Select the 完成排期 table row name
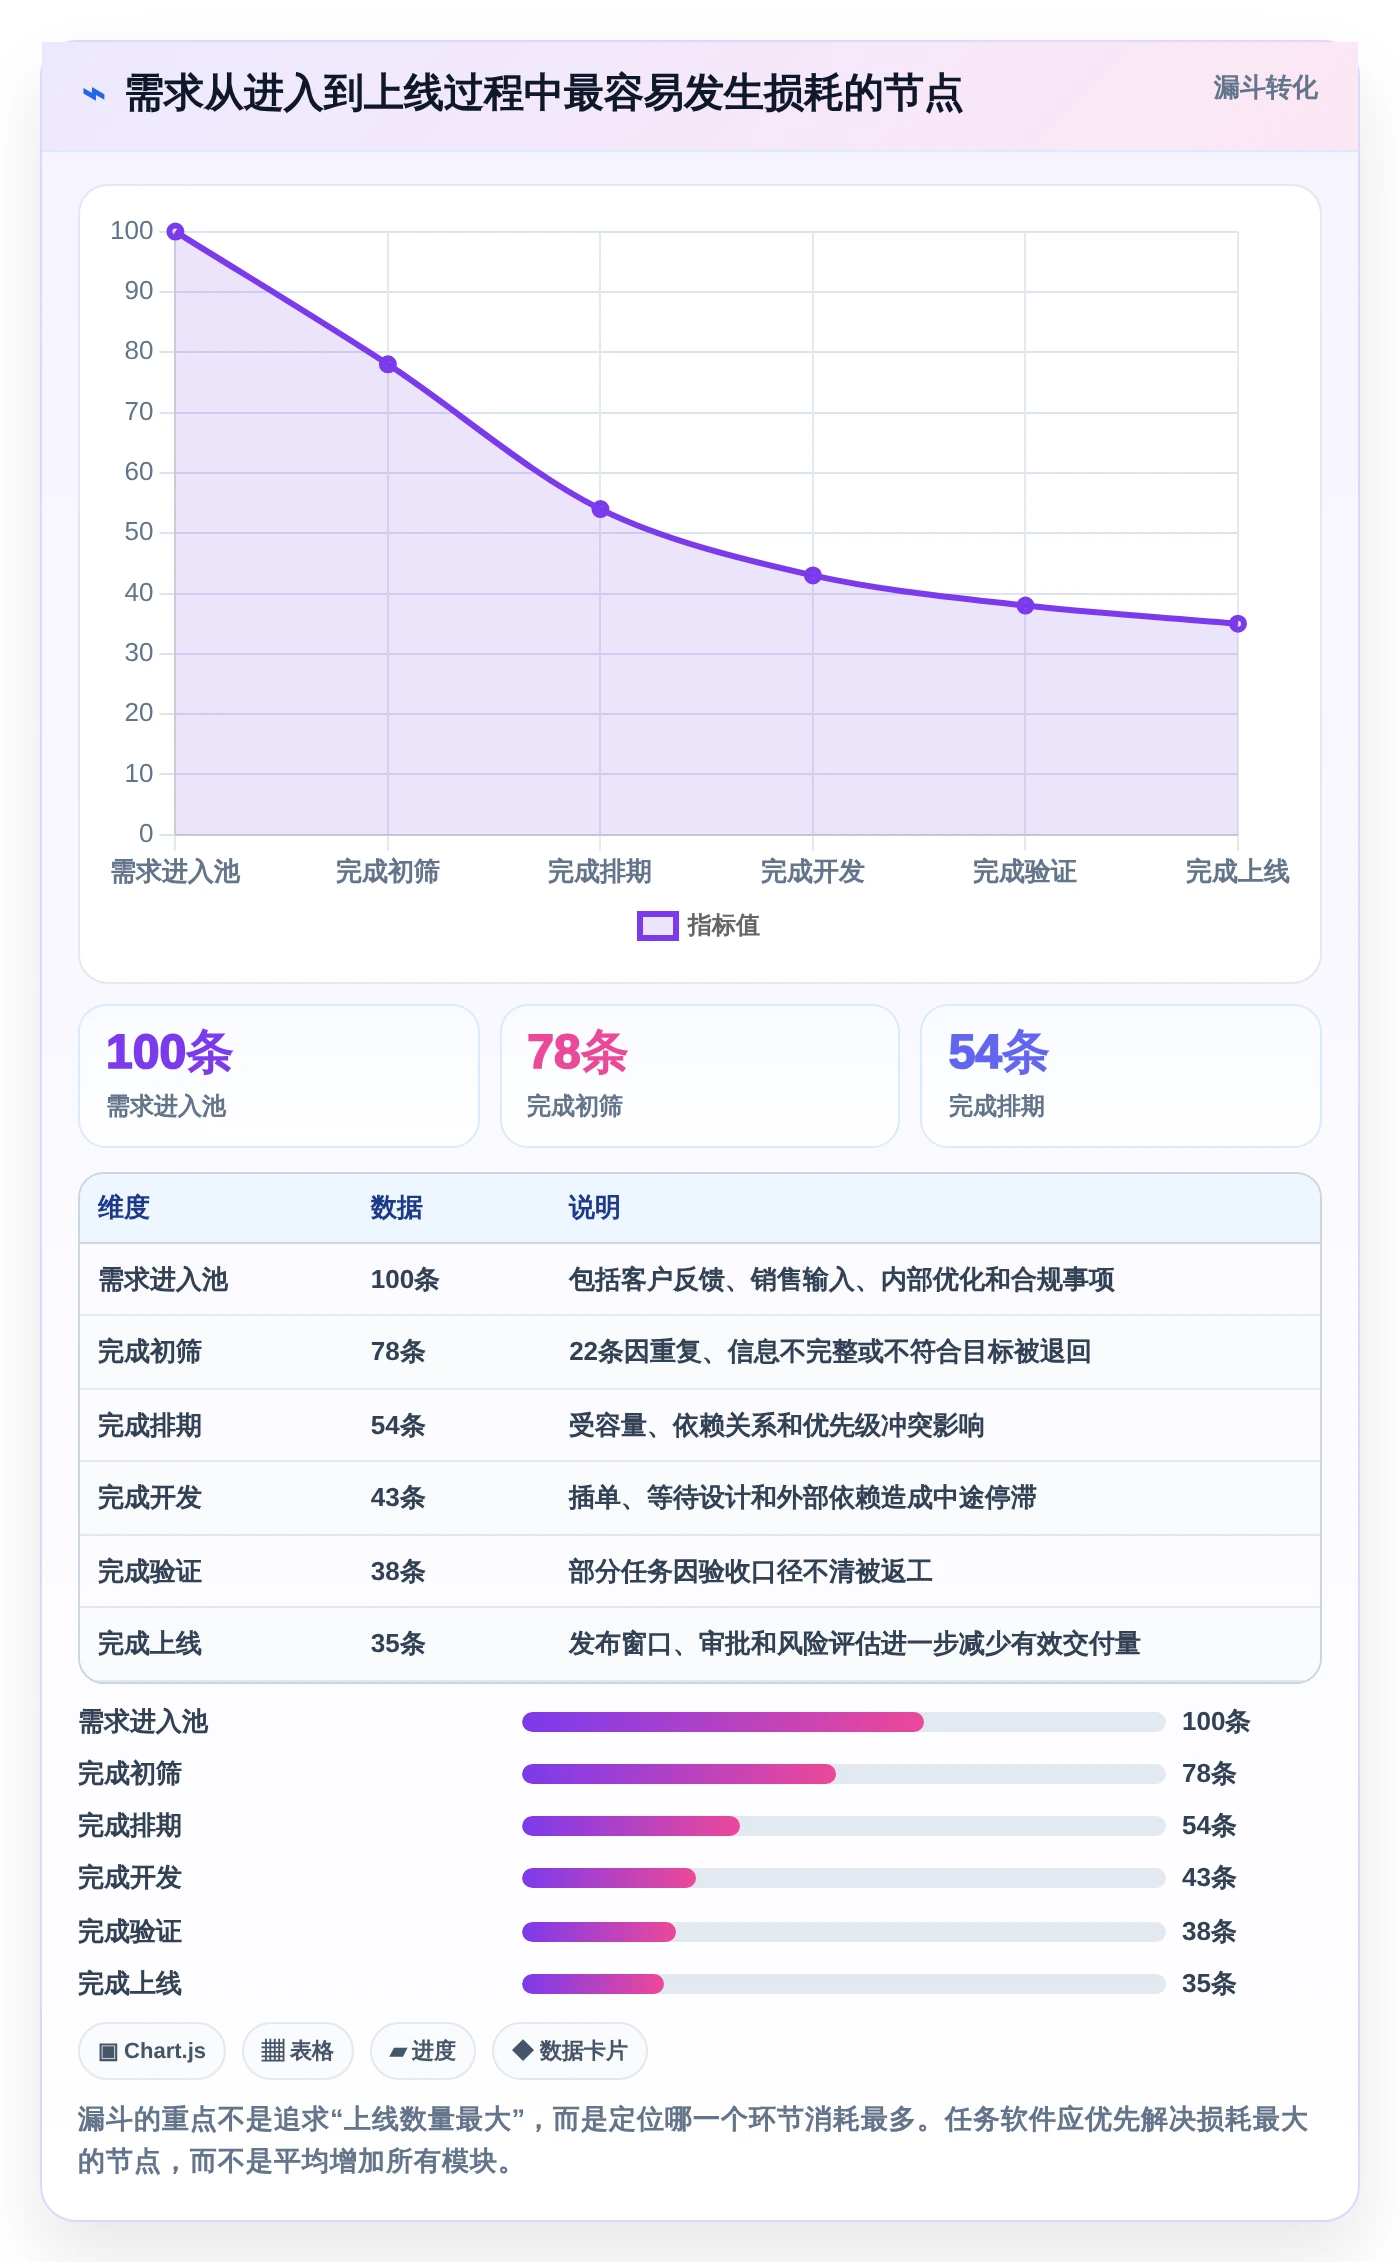Screen dimensions: 1400x2262 150,1426
